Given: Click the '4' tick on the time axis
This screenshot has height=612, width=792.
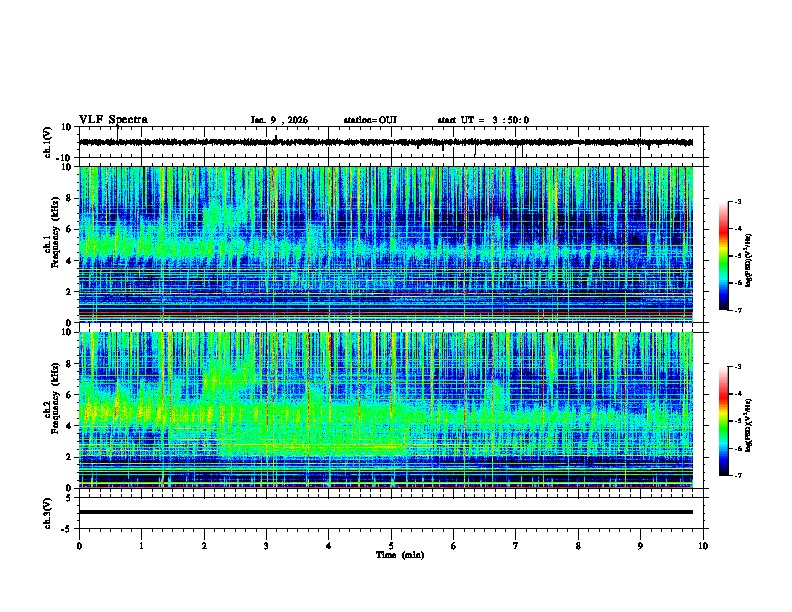Looking at the screenshot, I should [329, 546].
